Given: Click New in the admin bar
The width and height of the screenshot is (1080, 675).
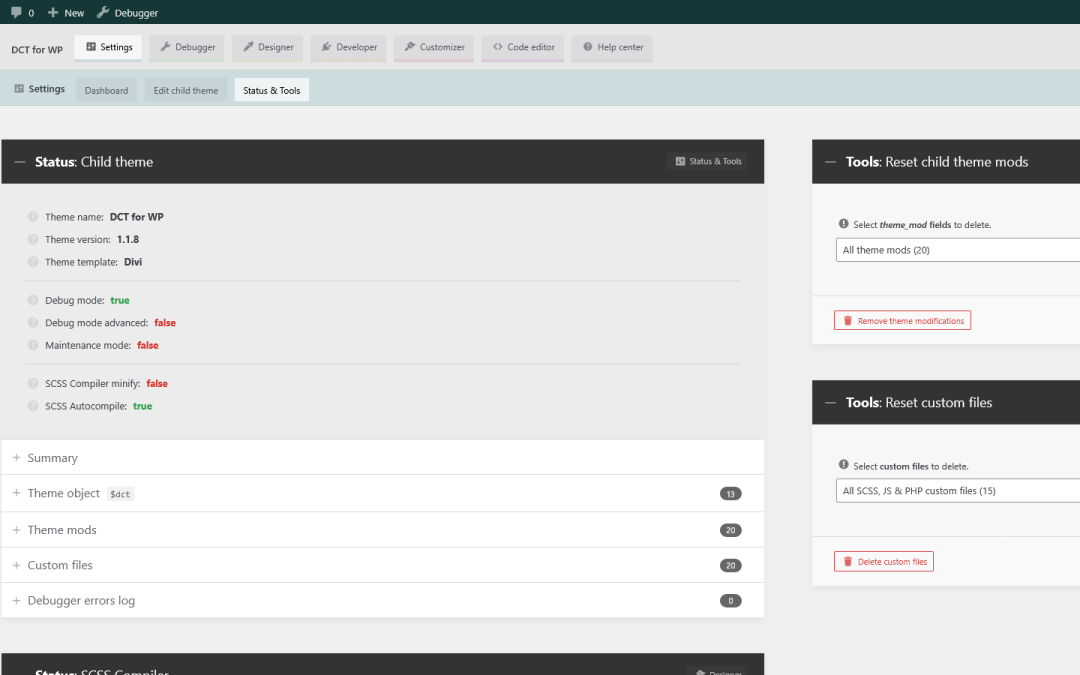Looking at the screenshot, I should [x=74, y=13].
